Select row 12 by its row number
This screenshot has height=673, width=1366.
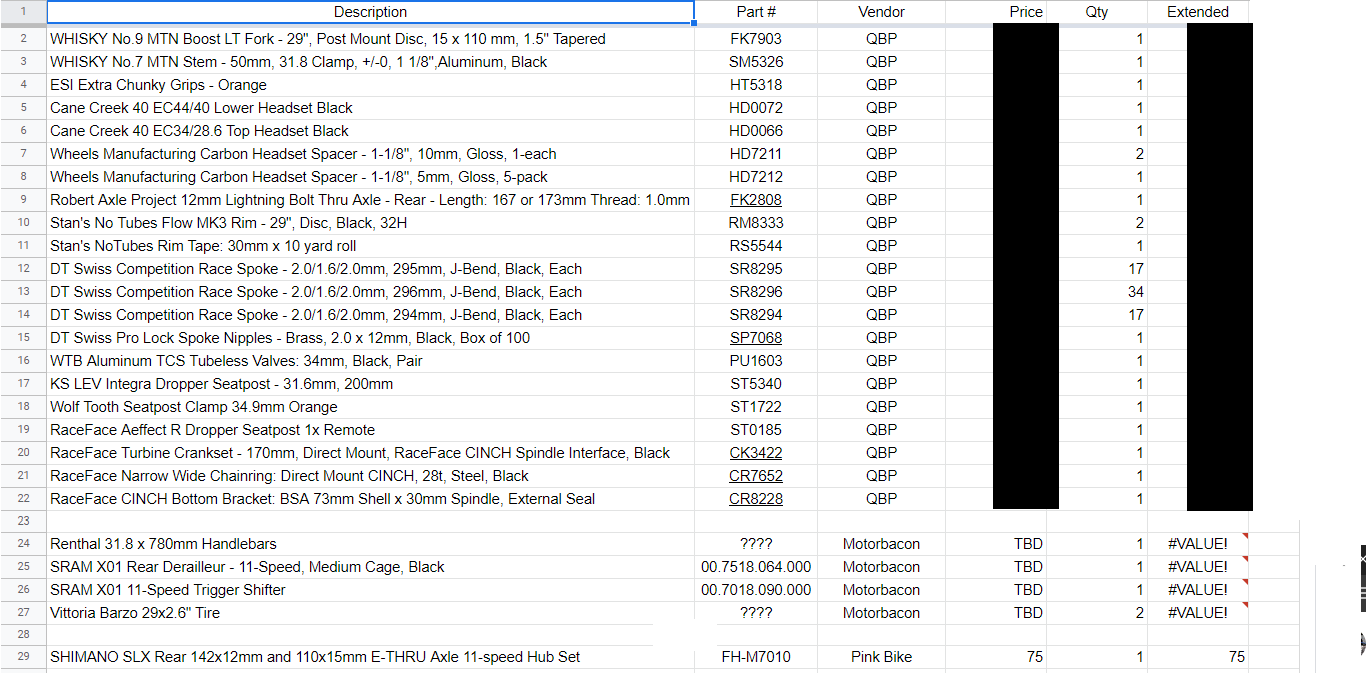(24, 269)
